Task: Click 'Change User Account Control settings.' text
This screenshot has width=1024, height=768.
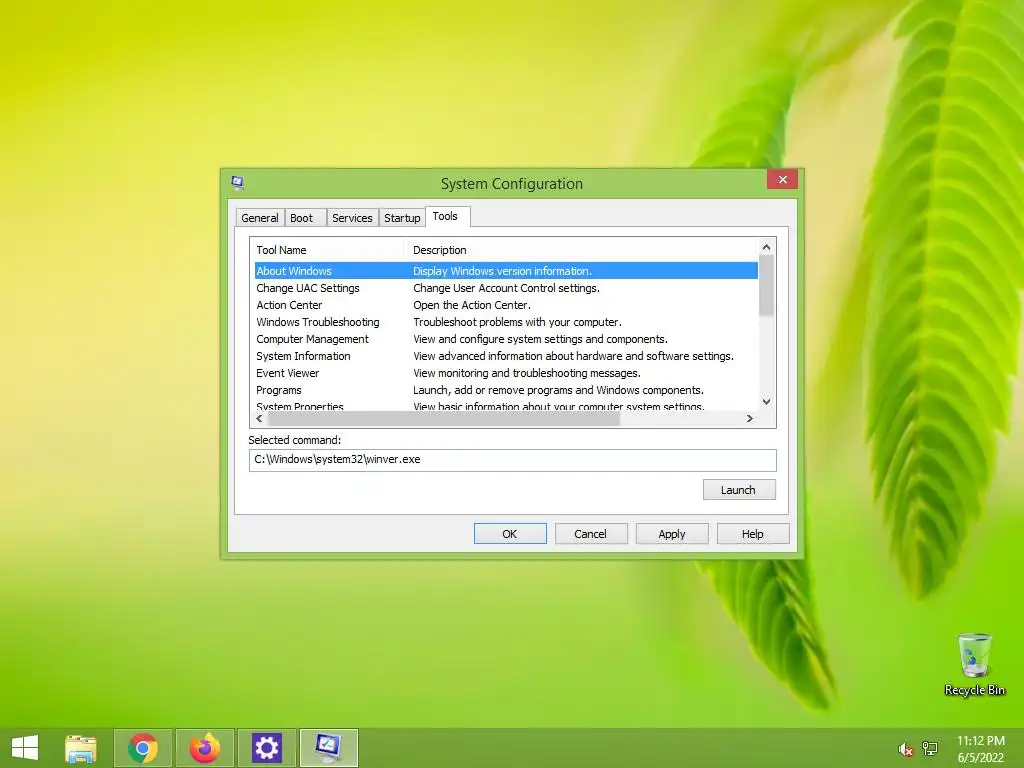Action: (506, 288)
